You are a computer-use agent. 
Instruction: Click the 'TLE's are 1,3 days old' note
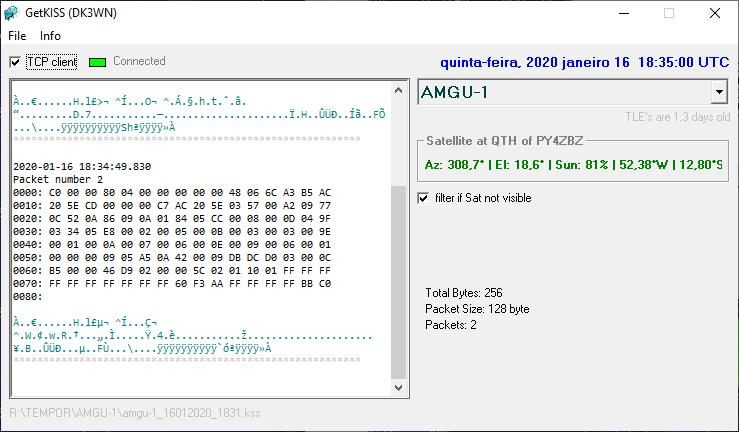[x=677, y=117]
